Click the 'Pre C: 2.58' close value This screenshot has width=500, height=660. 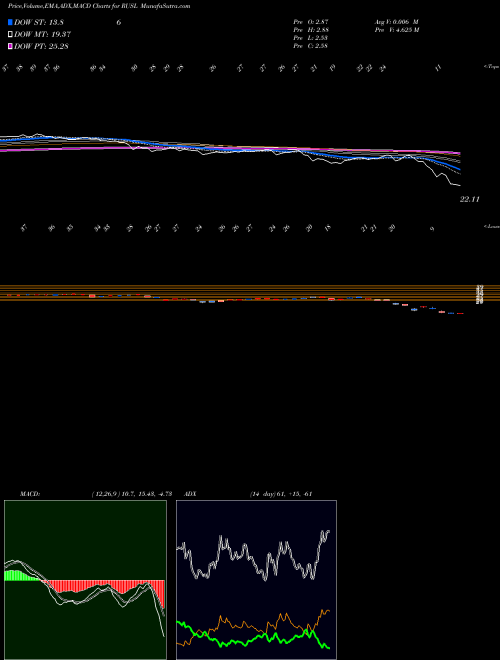pyautogui.click(x=311, y=46)
